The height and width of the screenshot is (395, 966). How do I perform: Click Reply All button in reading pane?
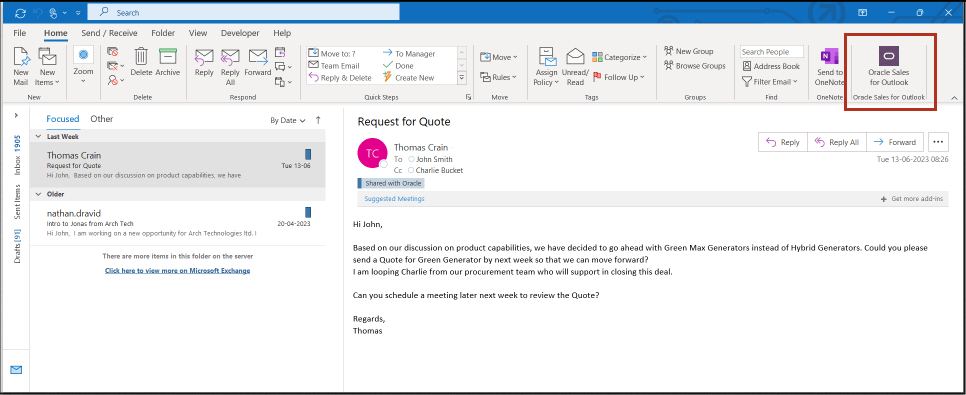[837, 142]
